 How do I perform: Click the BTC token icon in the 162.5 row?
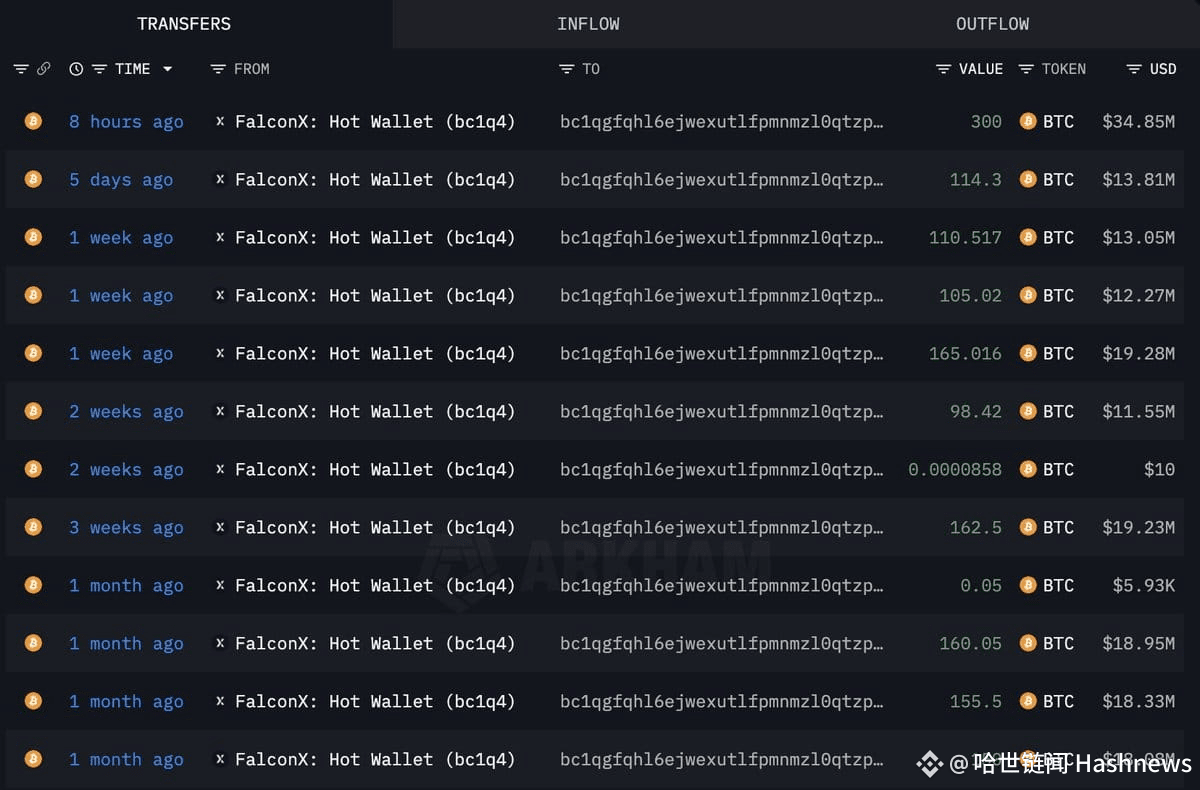click(1027, 527)
